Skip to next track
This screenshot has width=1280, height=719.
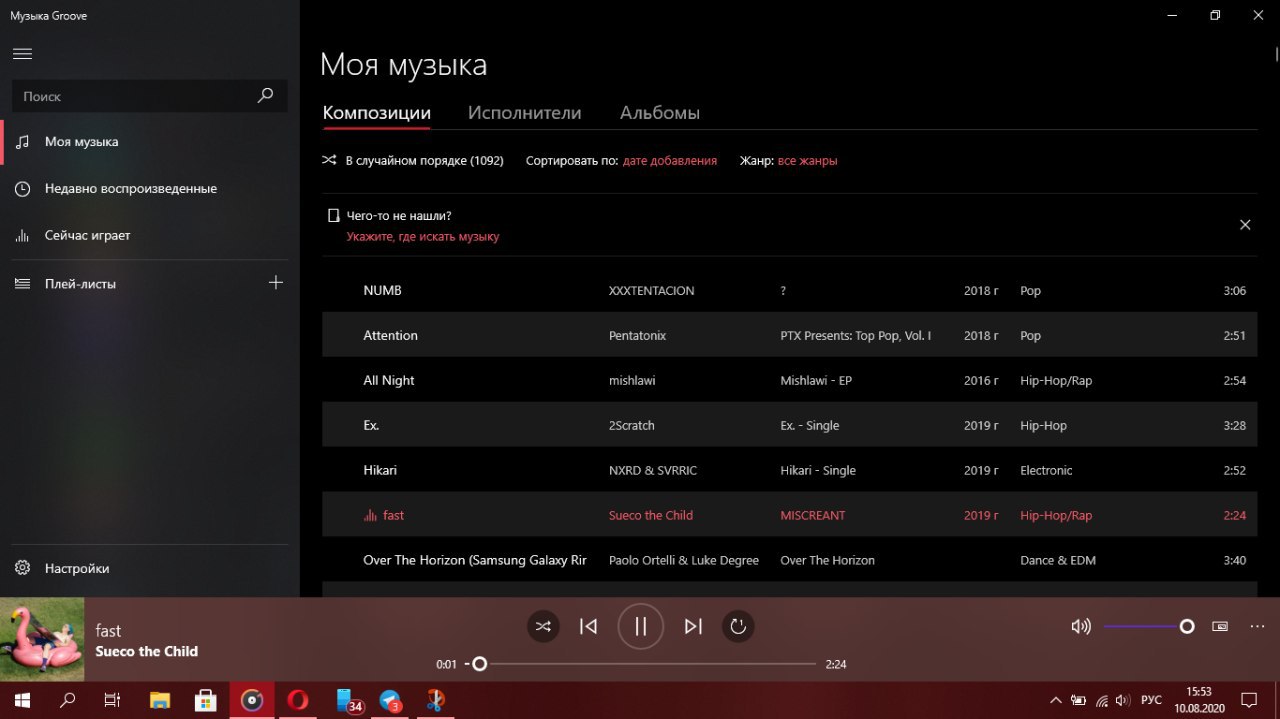click(693, 627)
